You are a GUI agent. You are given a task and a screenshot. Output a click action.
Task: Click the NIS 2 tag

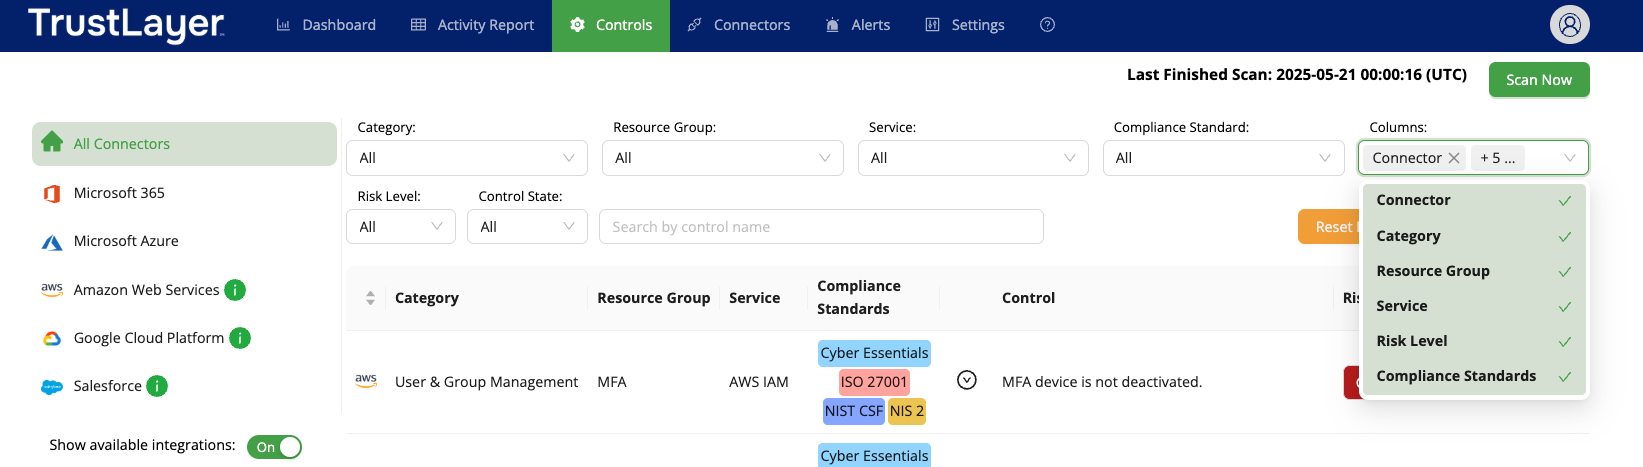(906, 411)
